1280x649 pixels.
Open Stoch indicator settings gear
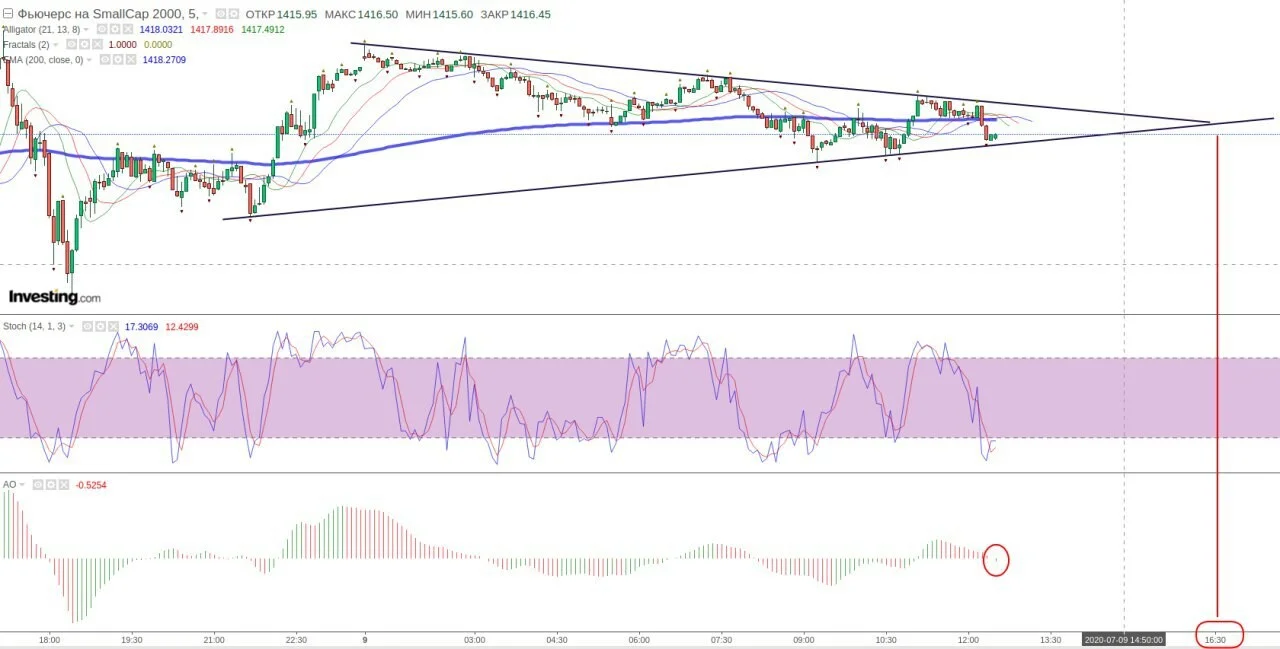tap(100, 327)
